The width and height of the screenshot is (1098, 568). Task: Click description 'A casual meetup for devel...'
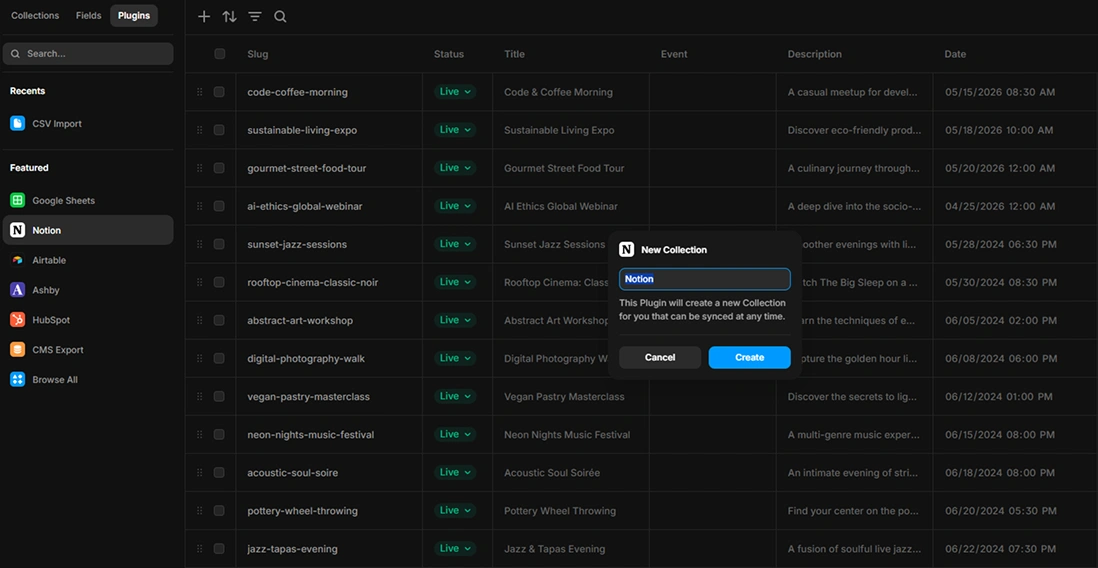(x=854, y=92)
